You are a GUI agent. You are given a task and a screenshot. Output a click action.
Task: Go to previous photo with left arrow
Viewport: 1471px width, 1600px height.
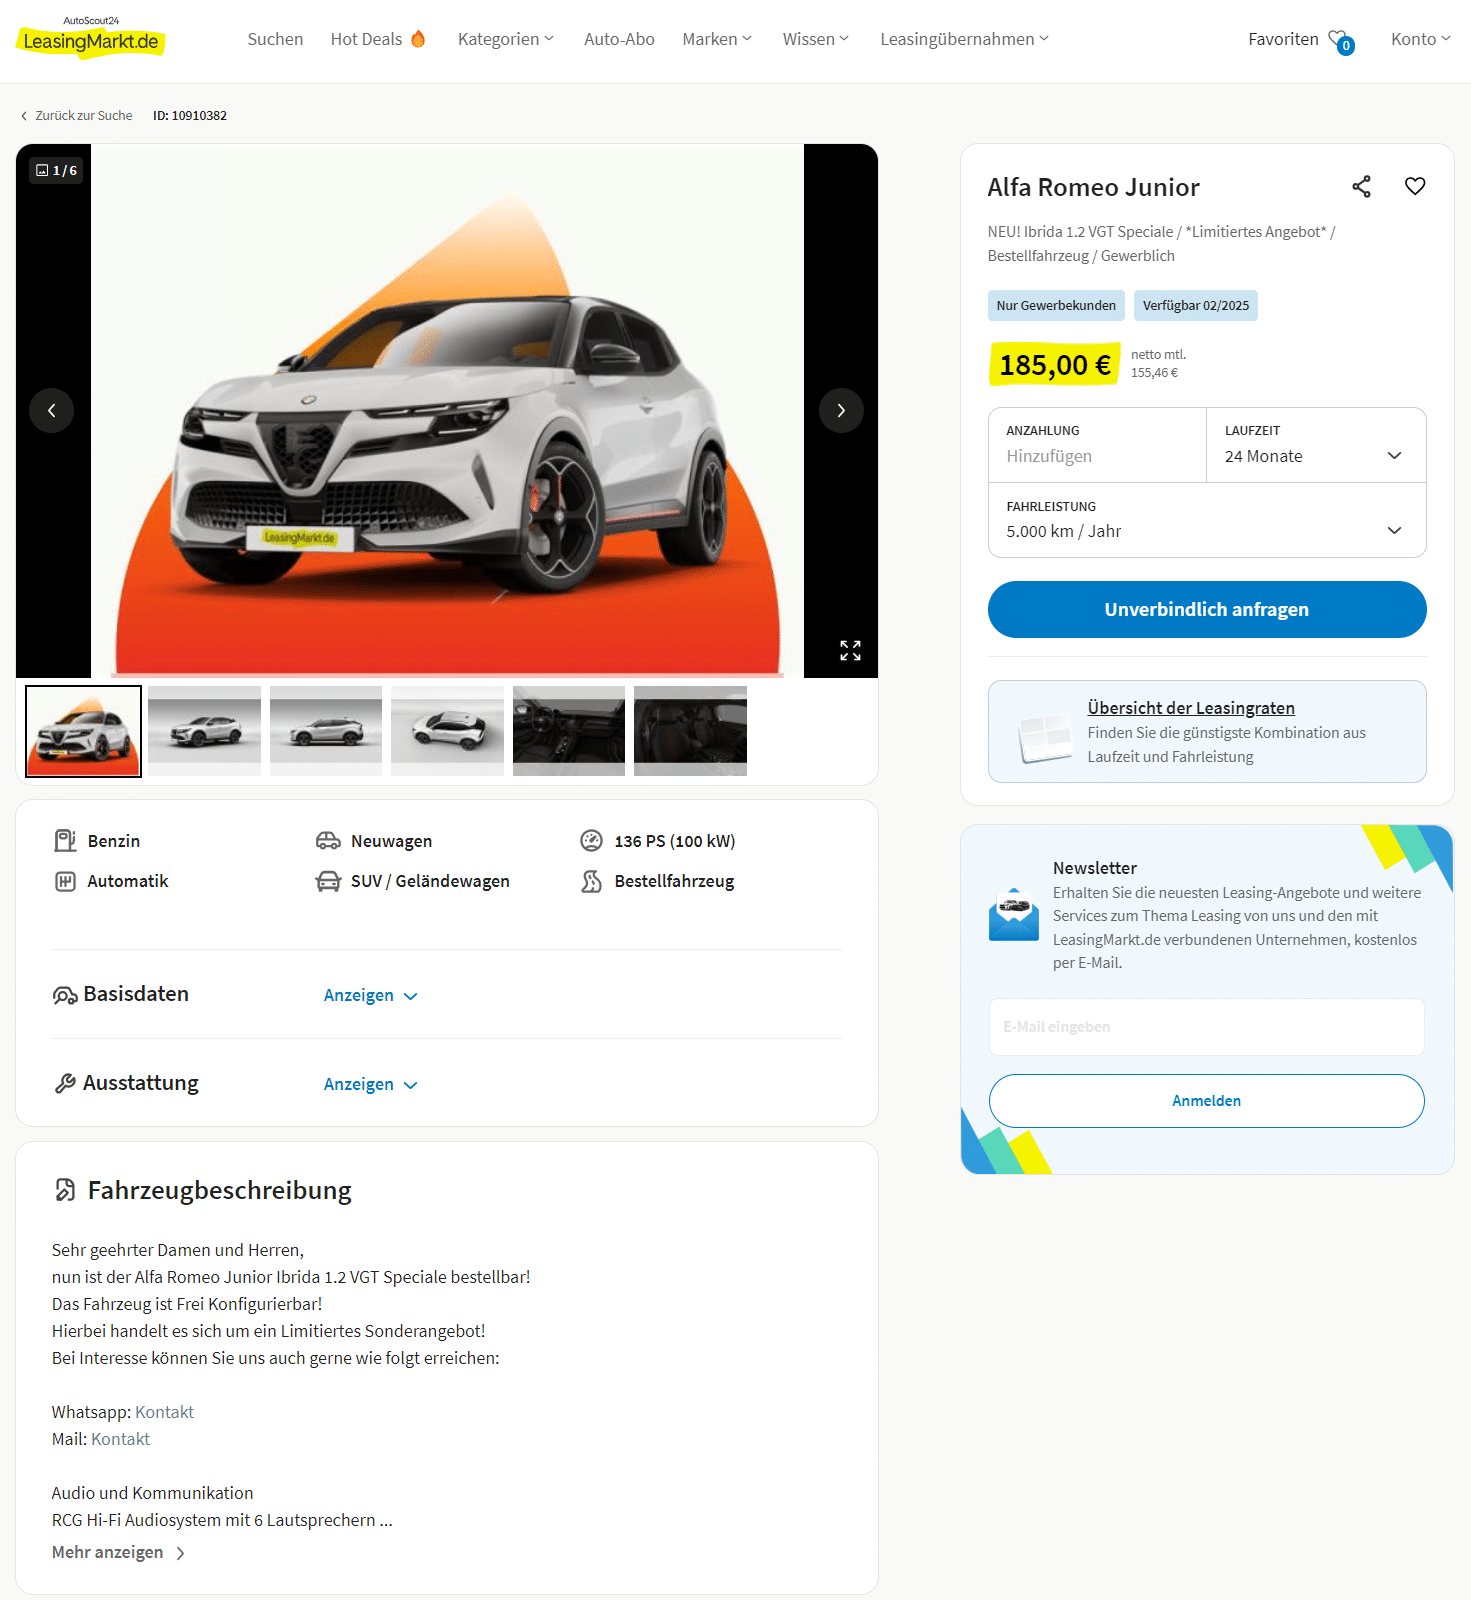(52, 411)
